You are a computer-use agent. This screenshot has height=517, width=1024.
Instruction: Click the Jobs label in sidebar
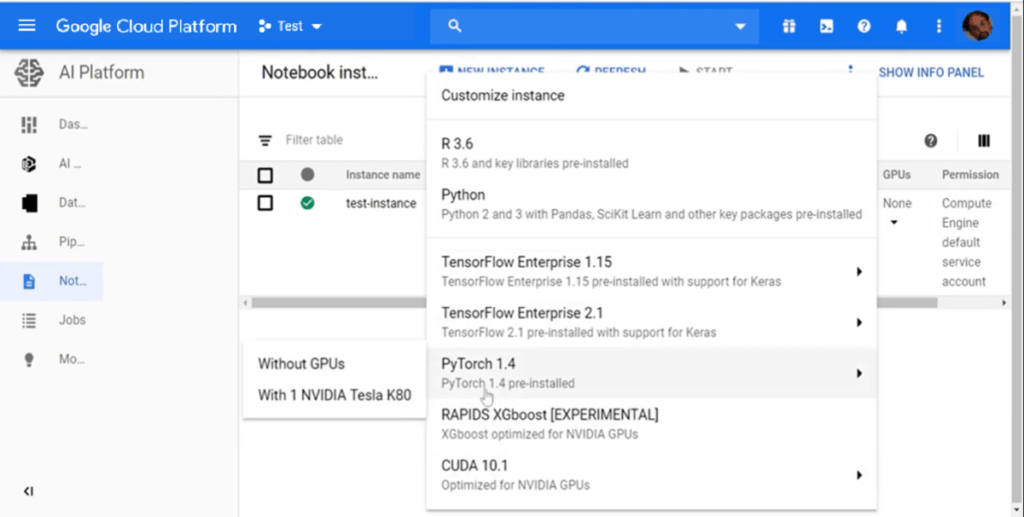(72, 320)
